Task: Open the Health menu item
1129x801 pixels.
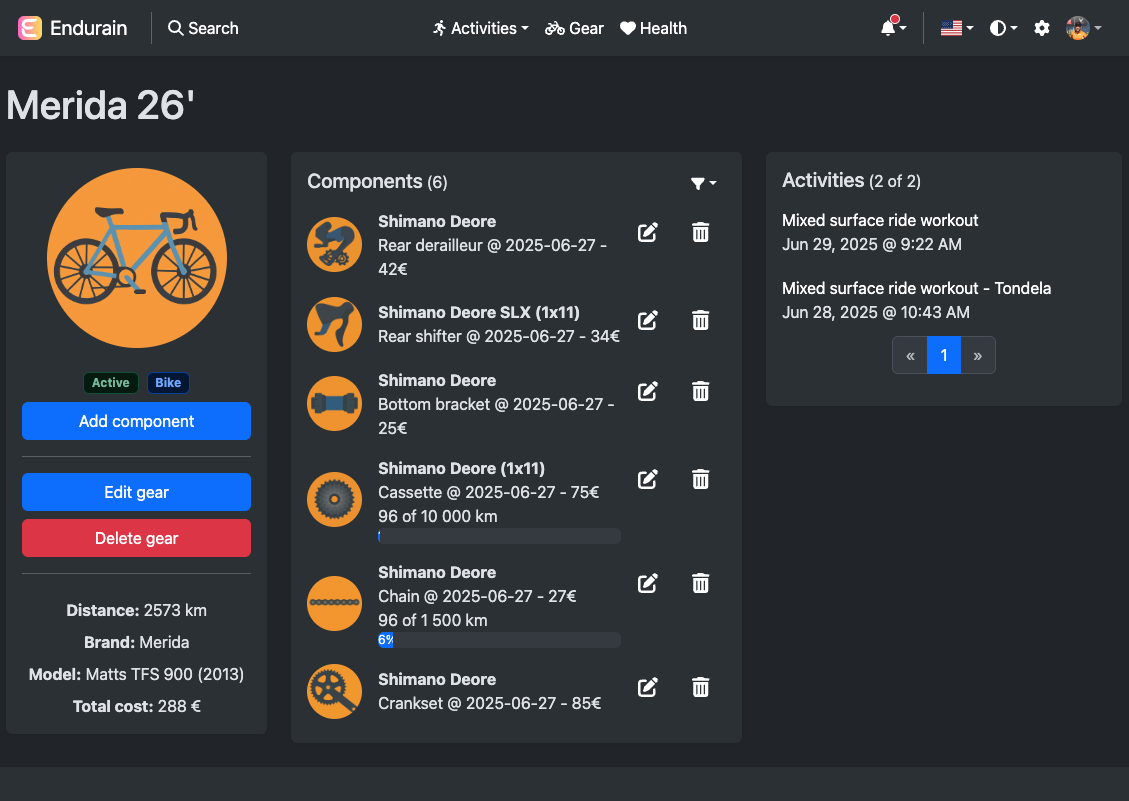Action: point(653,28)
